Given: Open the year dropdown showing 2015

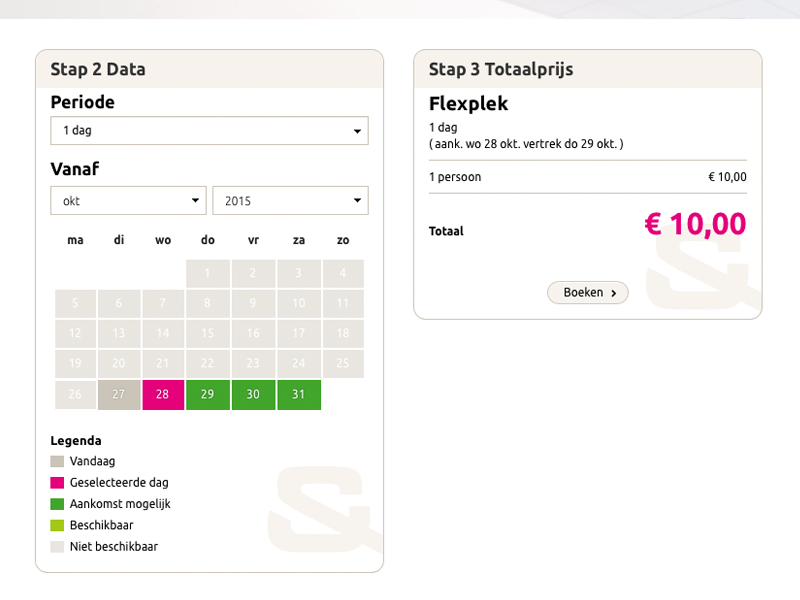Looking at the screenshot, I should click(x=290, y=201).
